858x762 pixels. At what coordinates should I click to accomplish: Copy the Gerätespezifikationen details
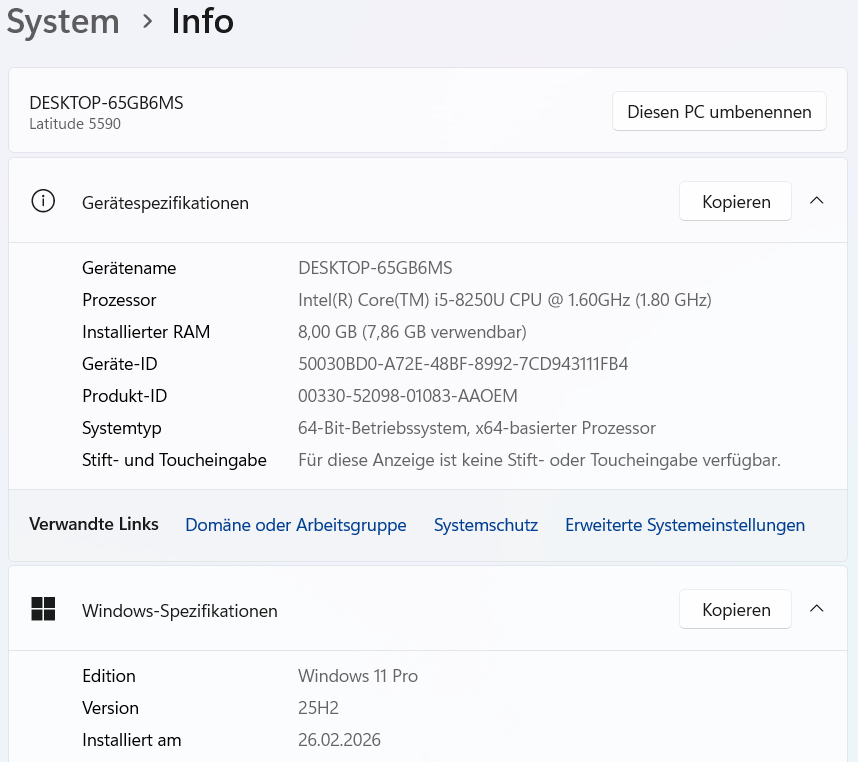[735, 202]
